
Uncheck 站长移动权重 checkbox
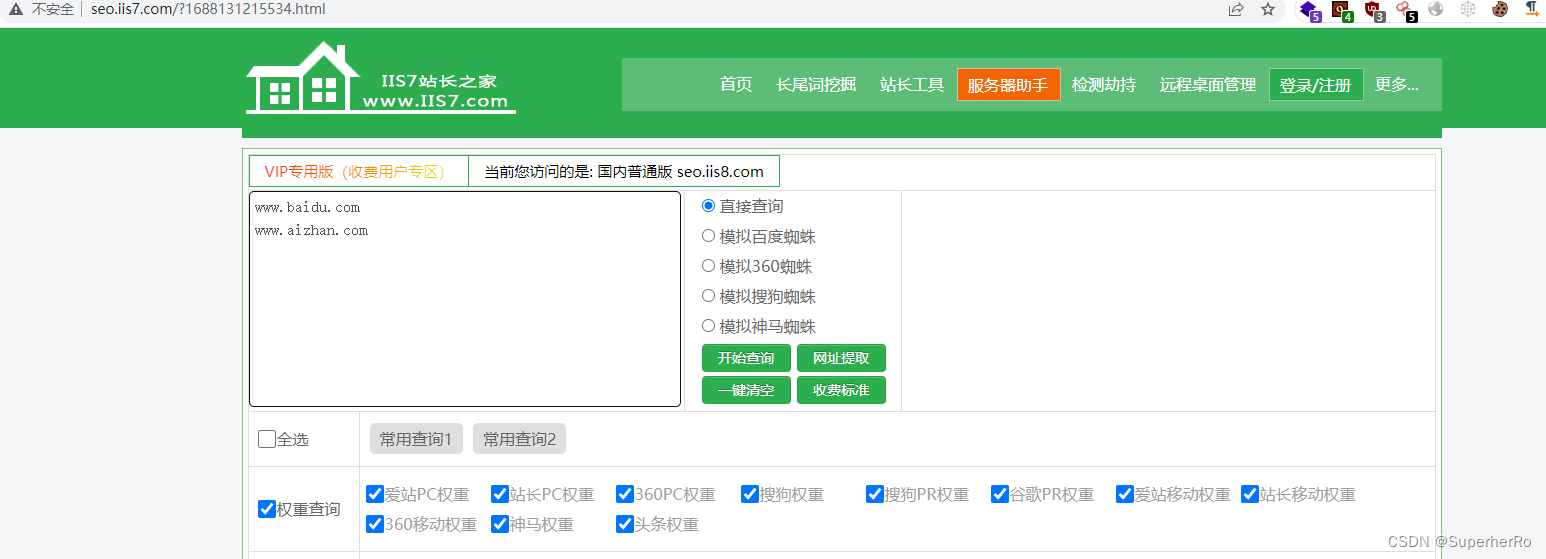(1250, 494)
